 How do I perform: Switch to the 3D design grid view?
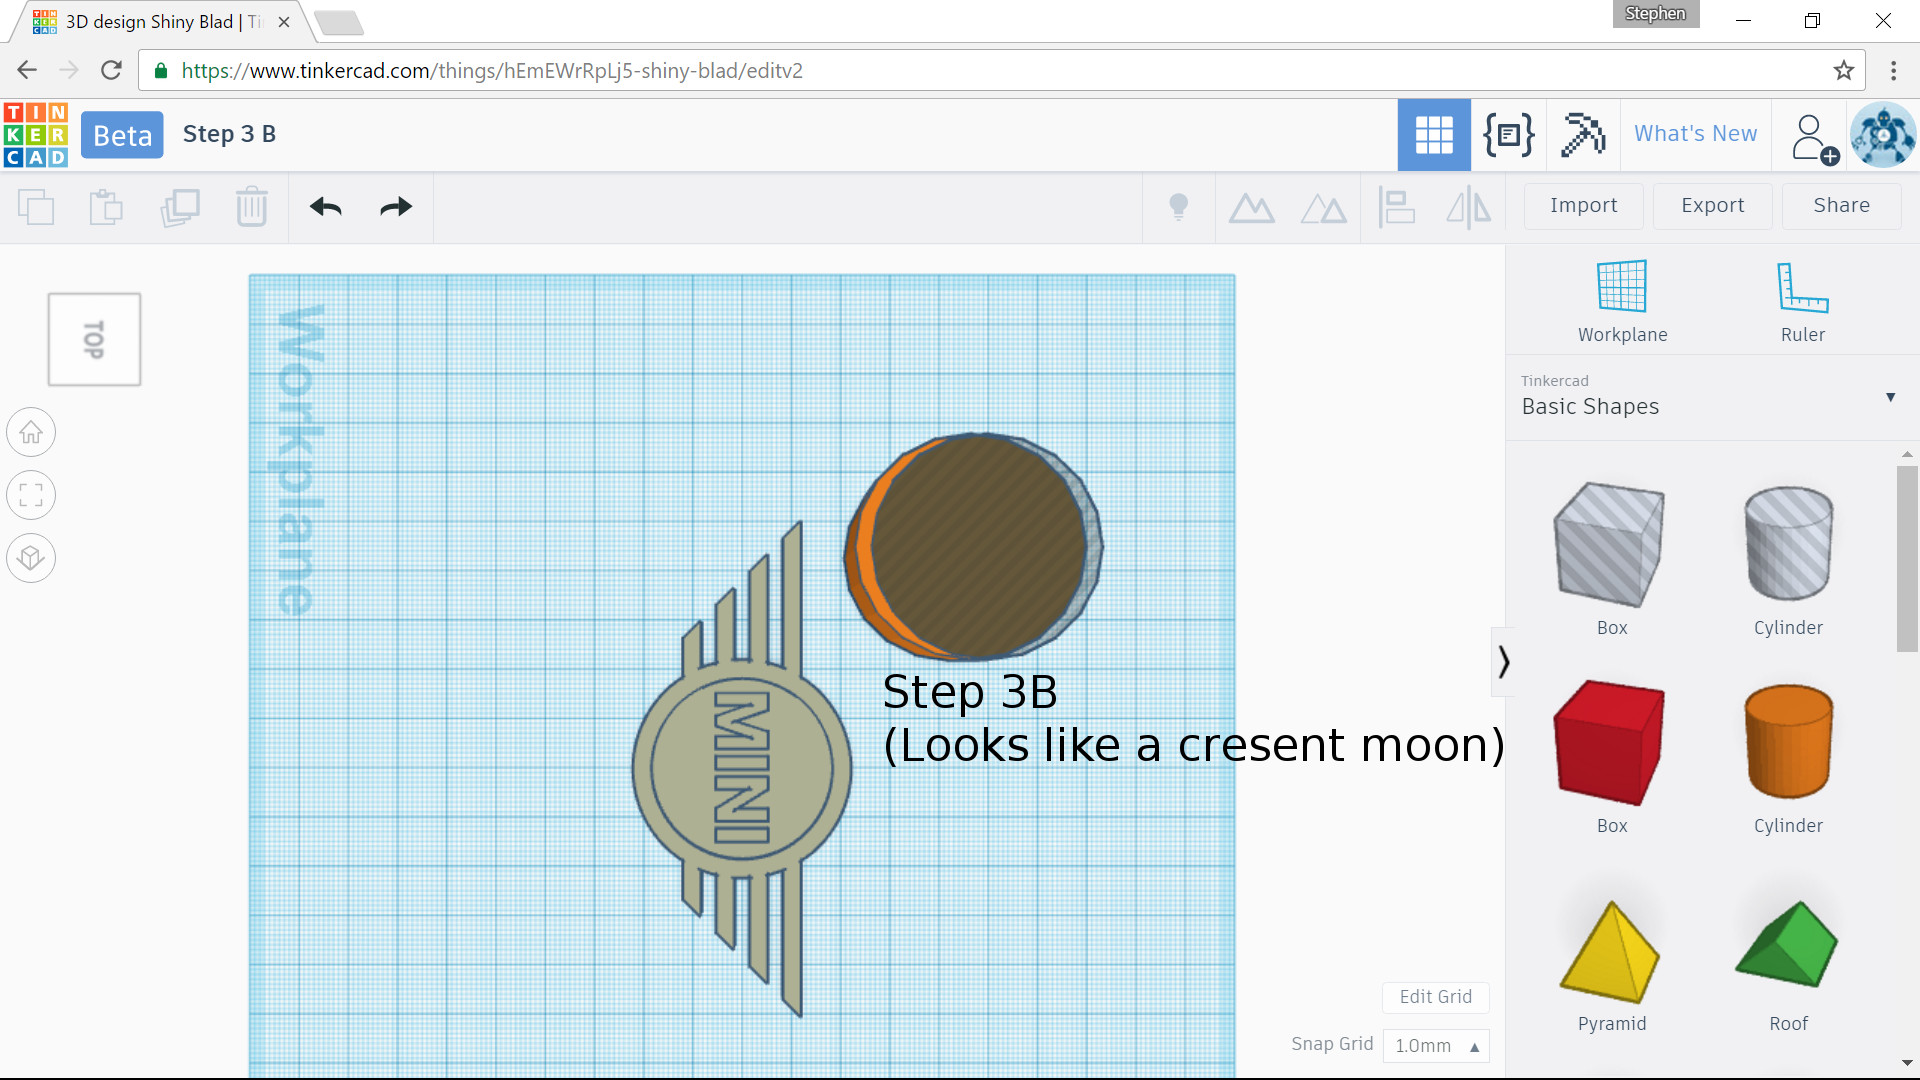[x=1434, y=135]
